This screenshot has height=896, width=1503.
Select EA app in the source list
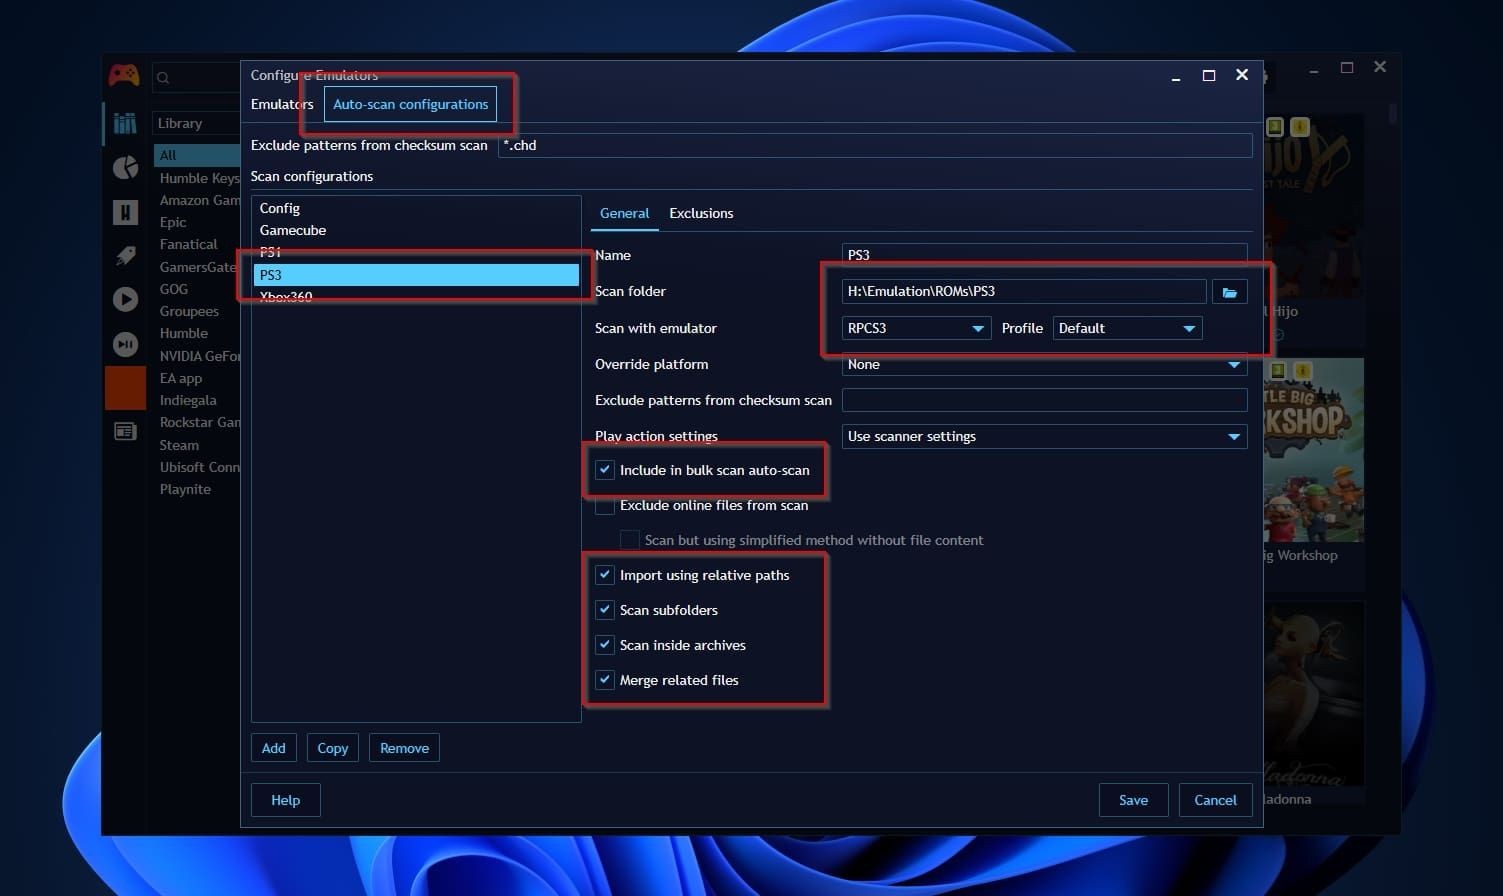pyautogui.click(x=180, y=378)
